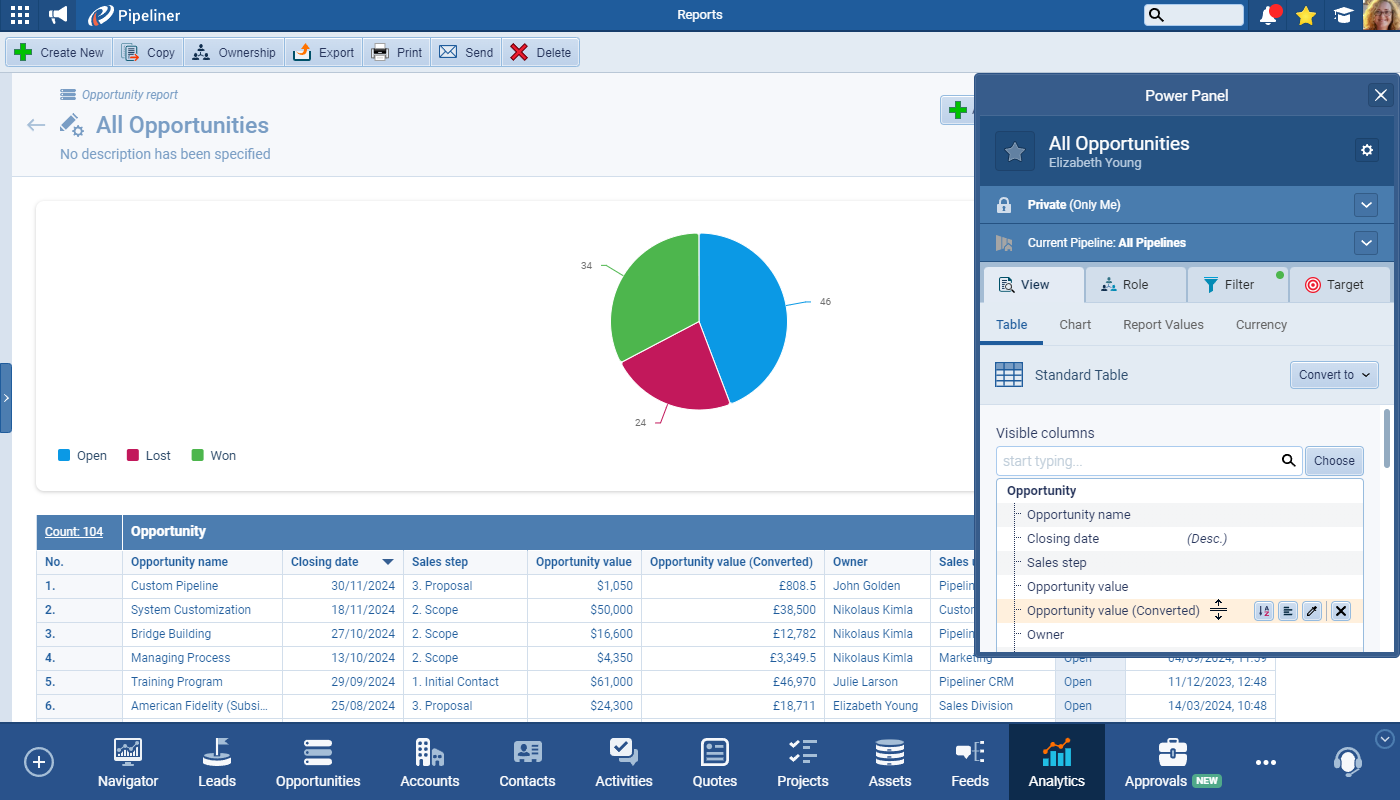Mark All Opportunities report as favorite star
Viewport: 1400px width, 800px height.
(x=1014, y=151)
